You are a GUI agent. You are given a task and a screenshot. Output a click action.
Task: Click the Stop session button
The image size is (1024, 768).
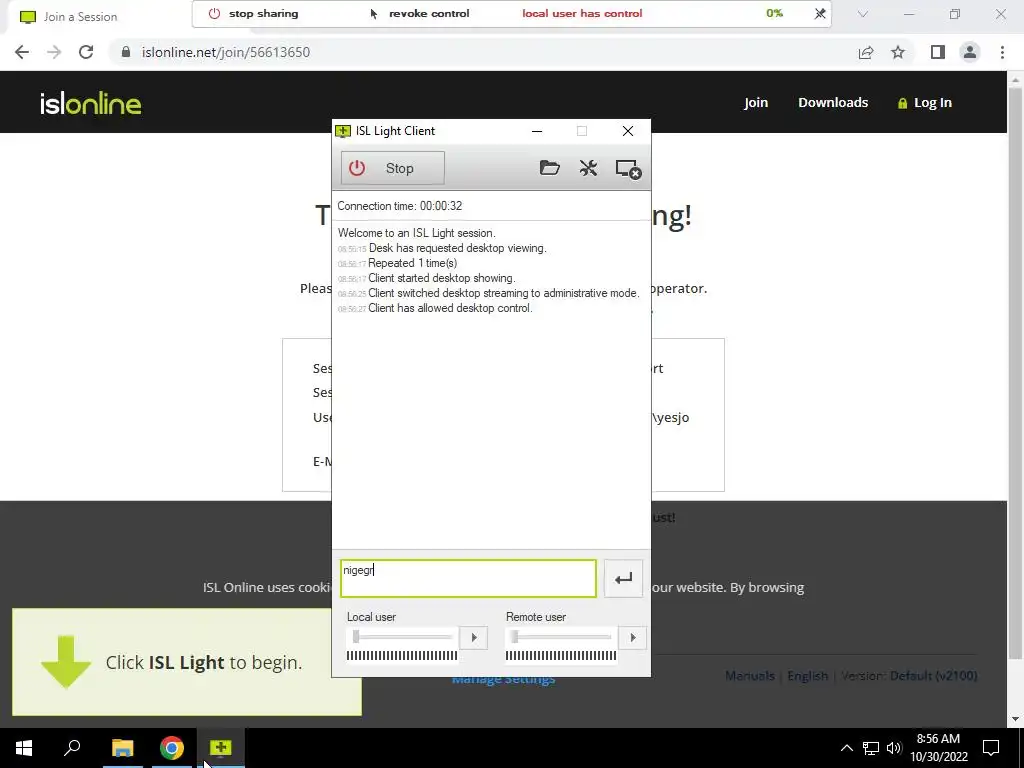392,168
